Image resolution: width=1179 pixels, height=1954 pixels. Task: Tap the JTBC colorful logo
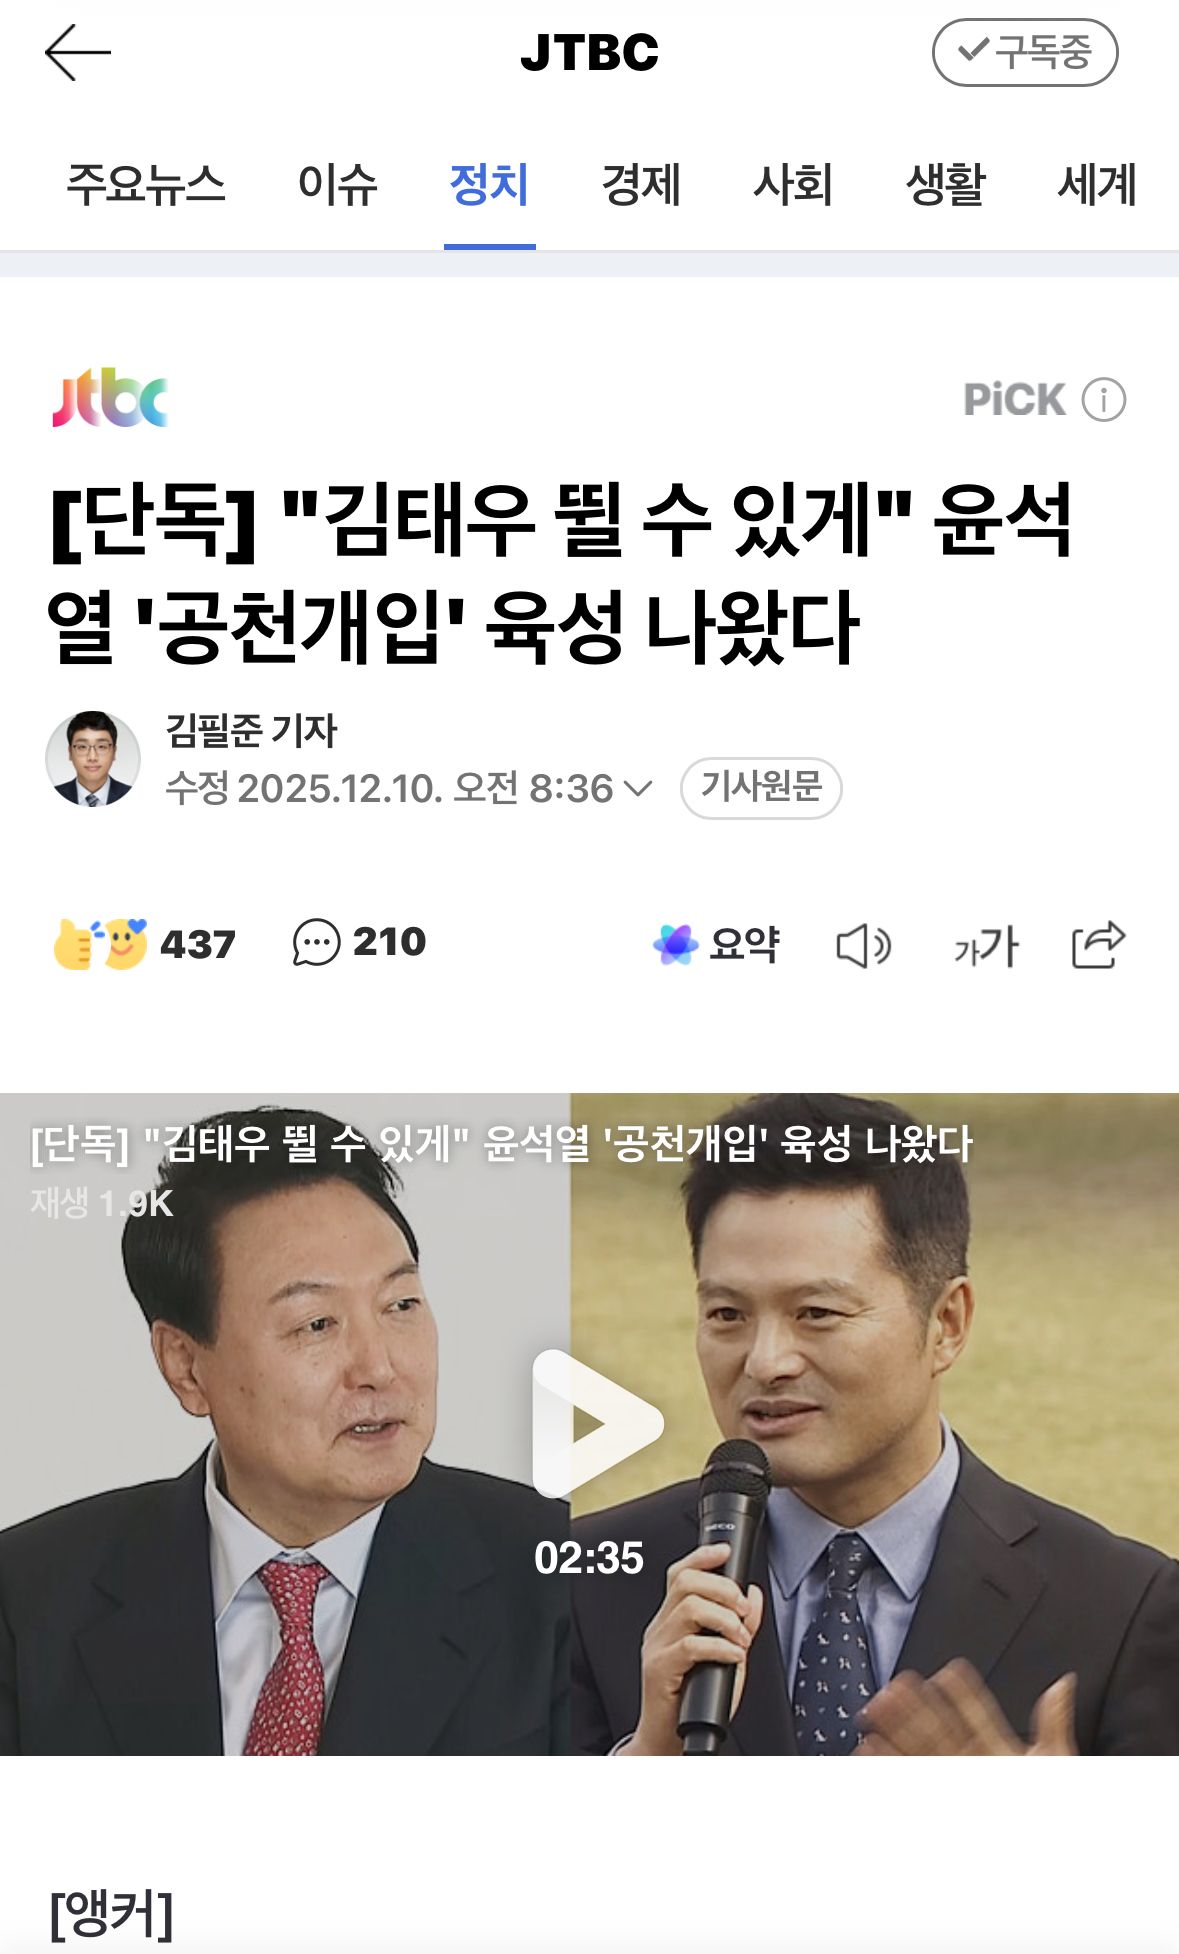pyautogui.click(x=110, y=398)
